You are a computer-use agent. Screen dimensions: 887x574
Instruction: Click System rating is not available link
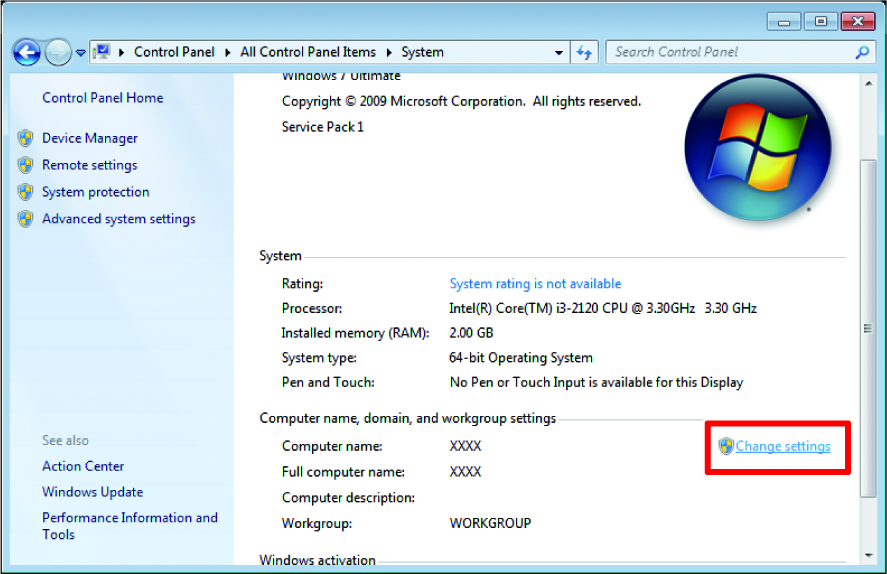coord(535,283)
